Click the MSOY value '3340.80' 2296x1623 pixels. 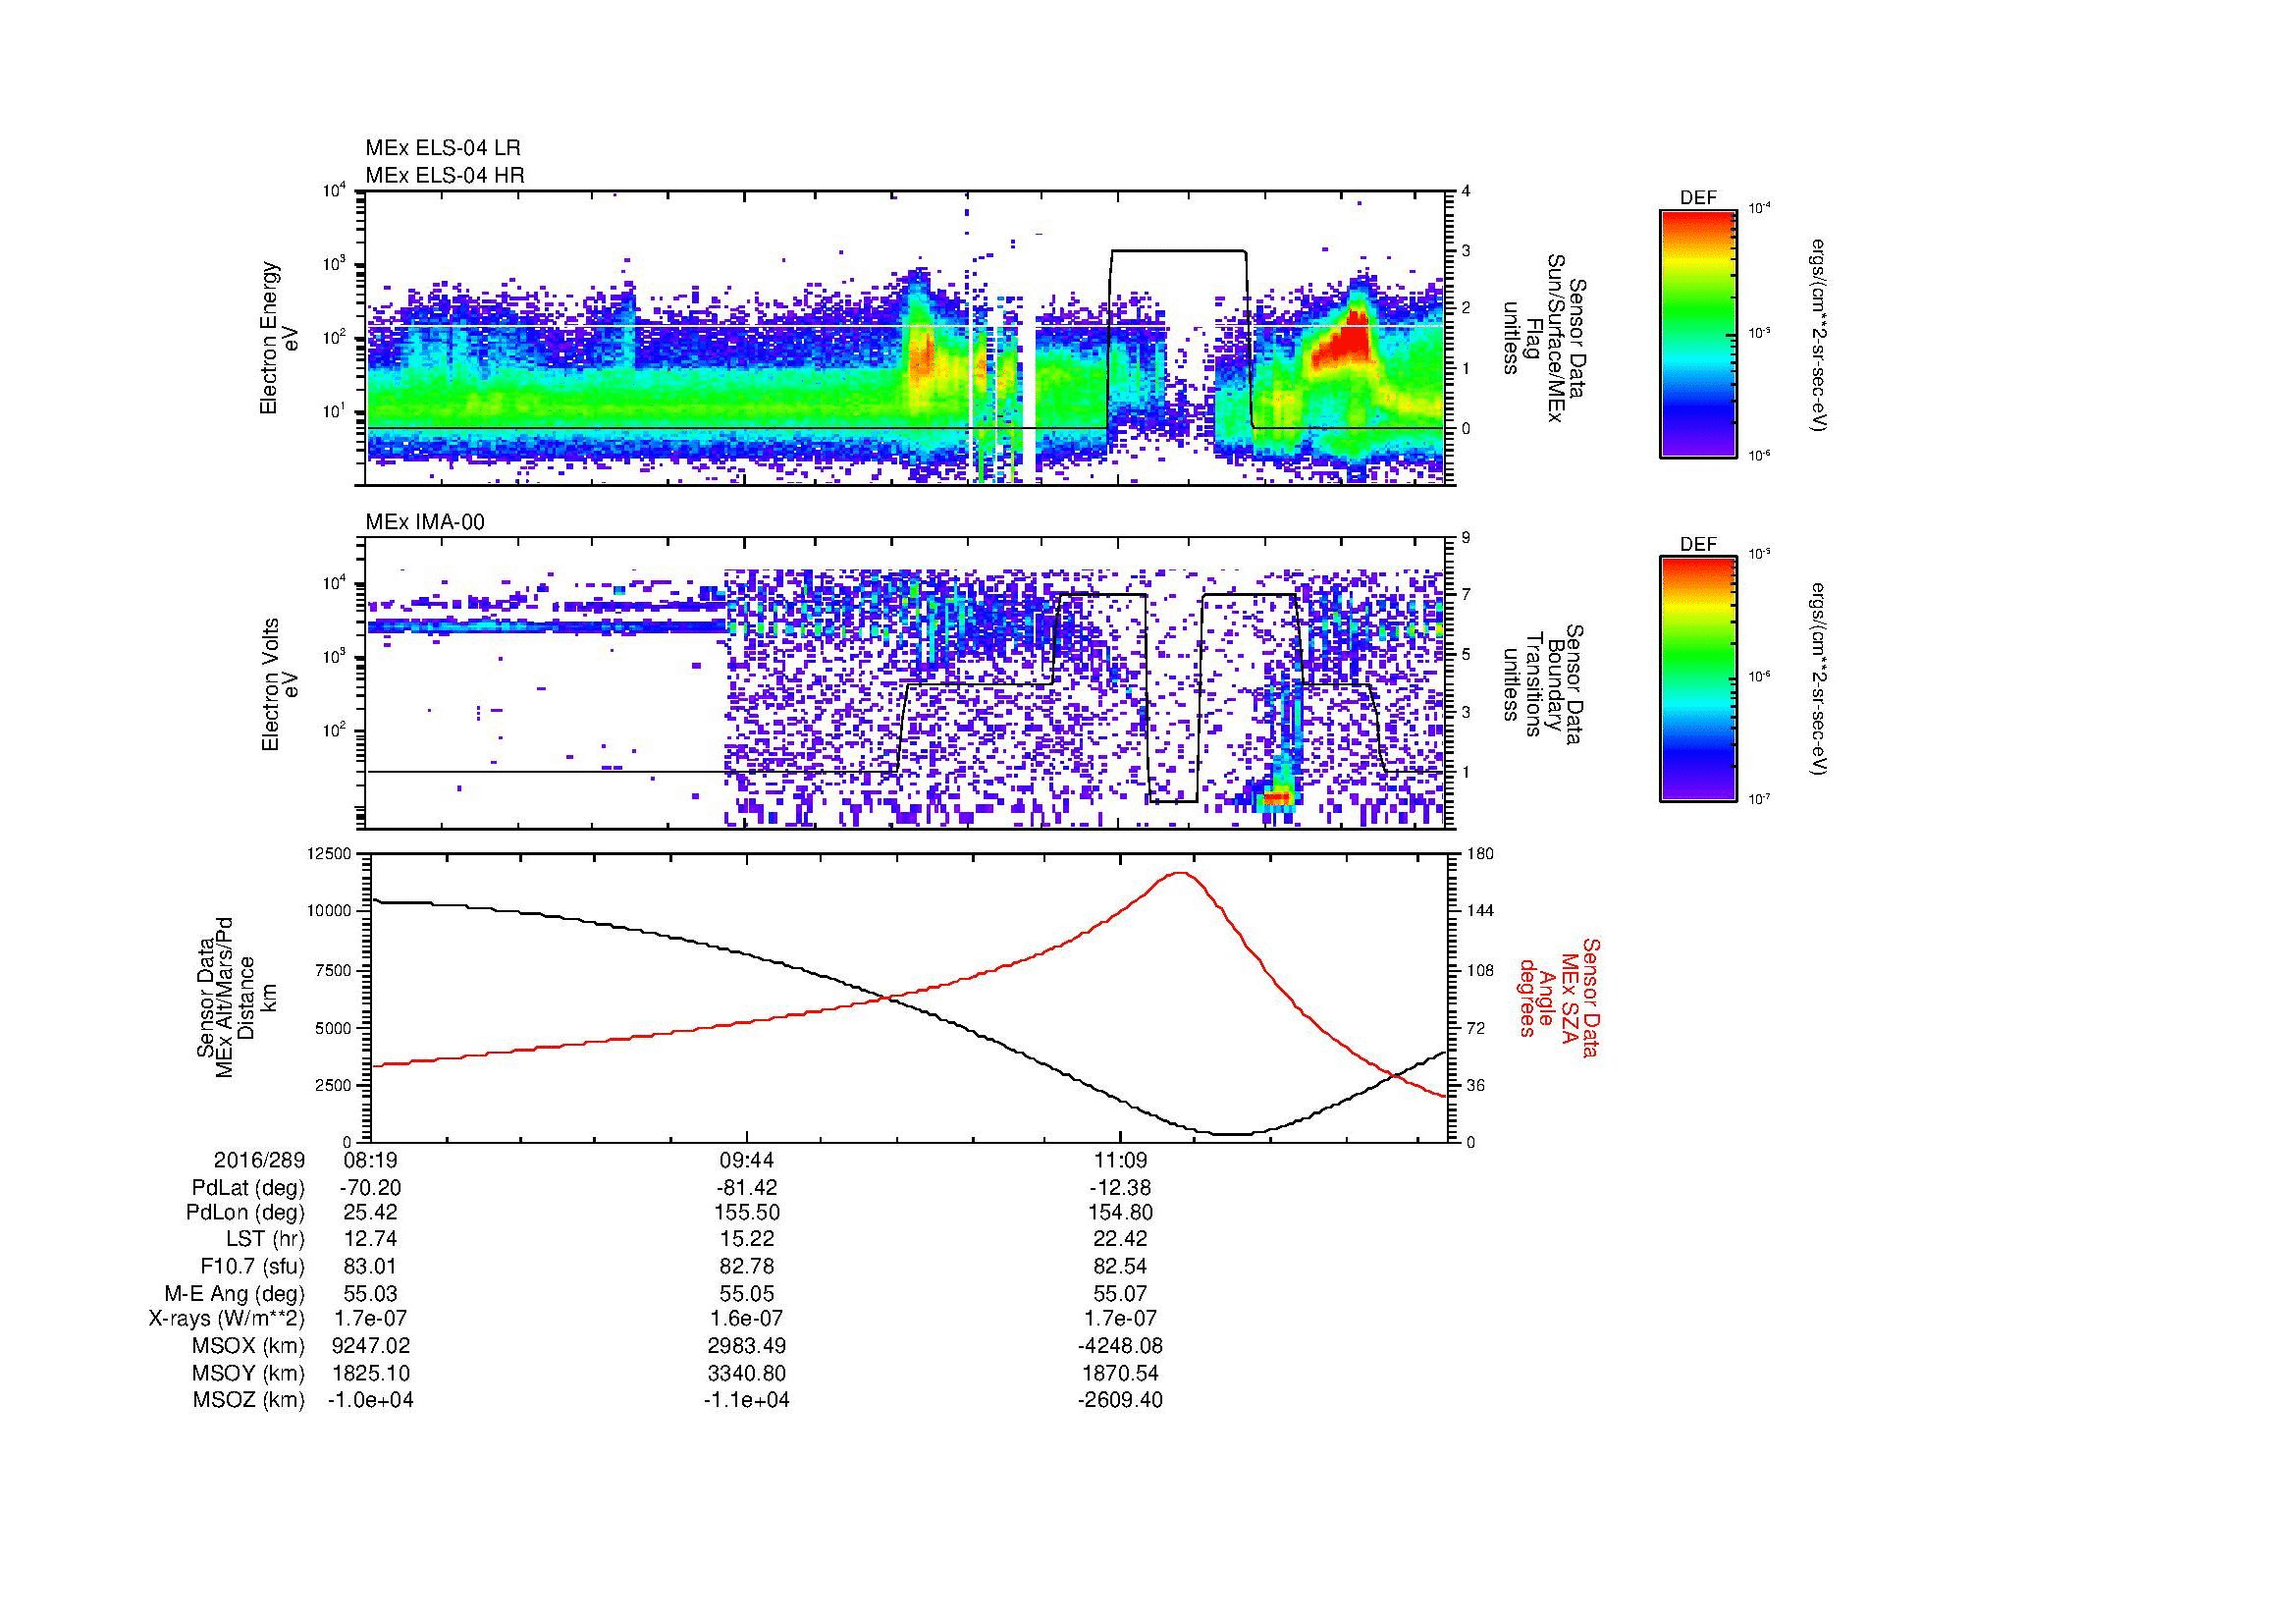(x=747, y=1374)
